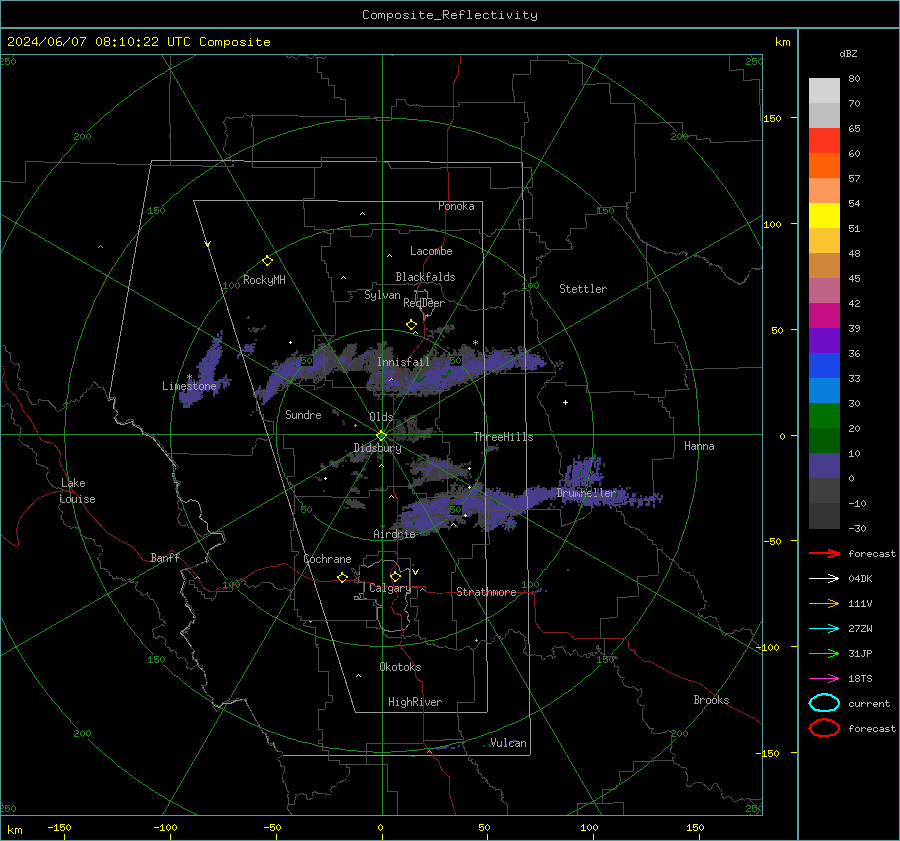Viewport: 900px width, 841px height.
Task: Select the slate purple 0 dBZ swatch
Action: coord(824,466)
